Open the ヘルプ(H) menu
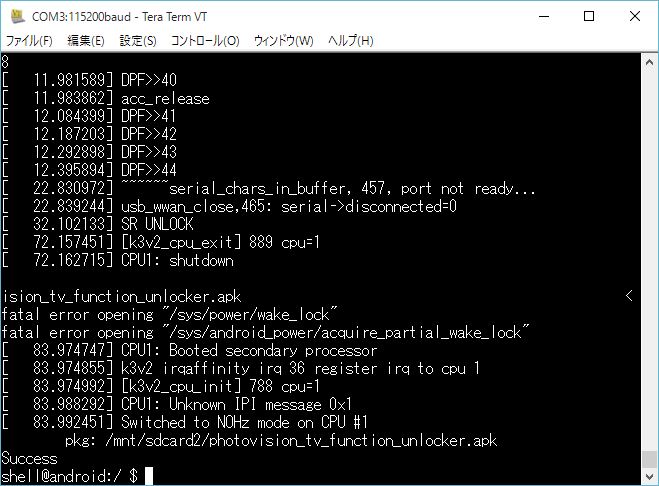This screenshot has width=659, height=486. (351, 41)
